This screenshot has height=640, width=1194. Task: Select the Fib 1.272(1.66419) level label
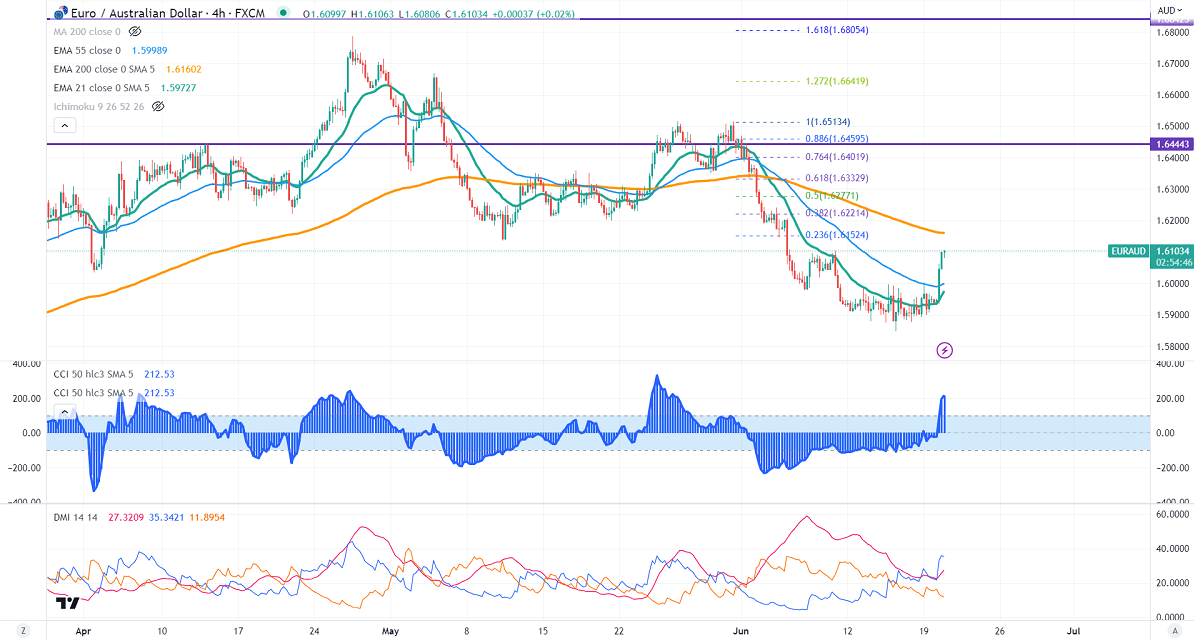click(837, 82)
